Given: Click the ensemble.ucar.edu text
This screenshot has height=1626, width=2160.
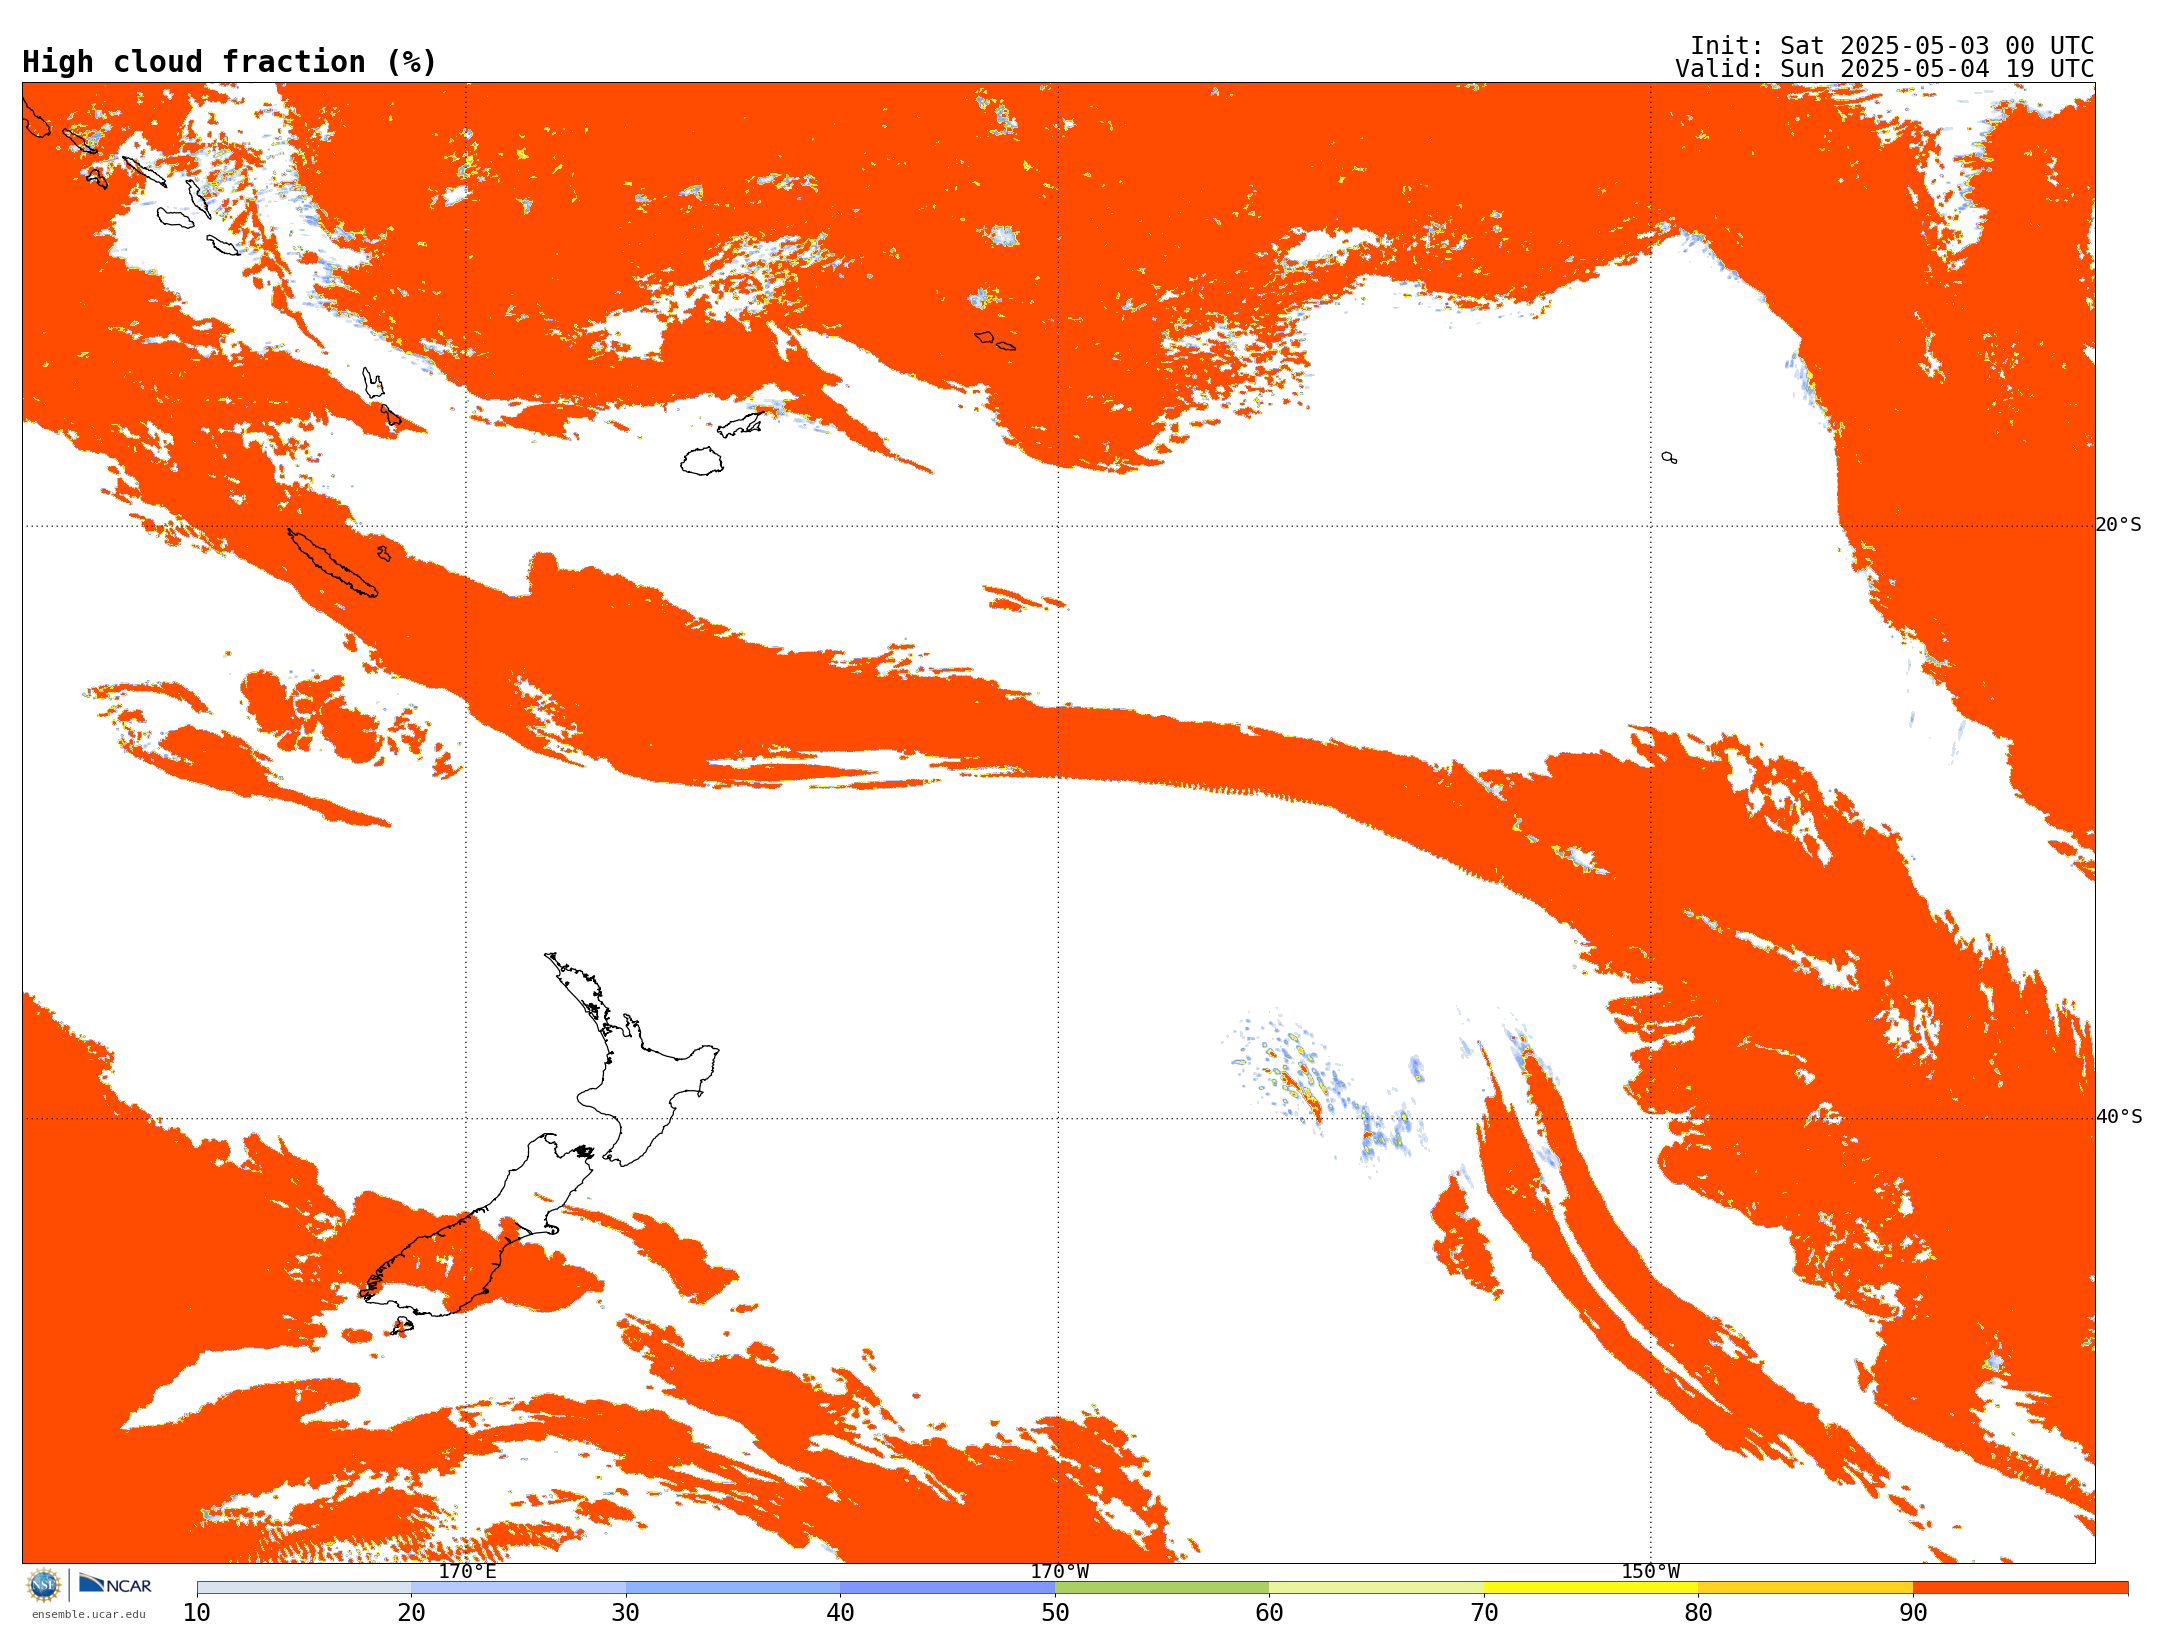Looking at the screenshot, I should (x=88, y=1614).
